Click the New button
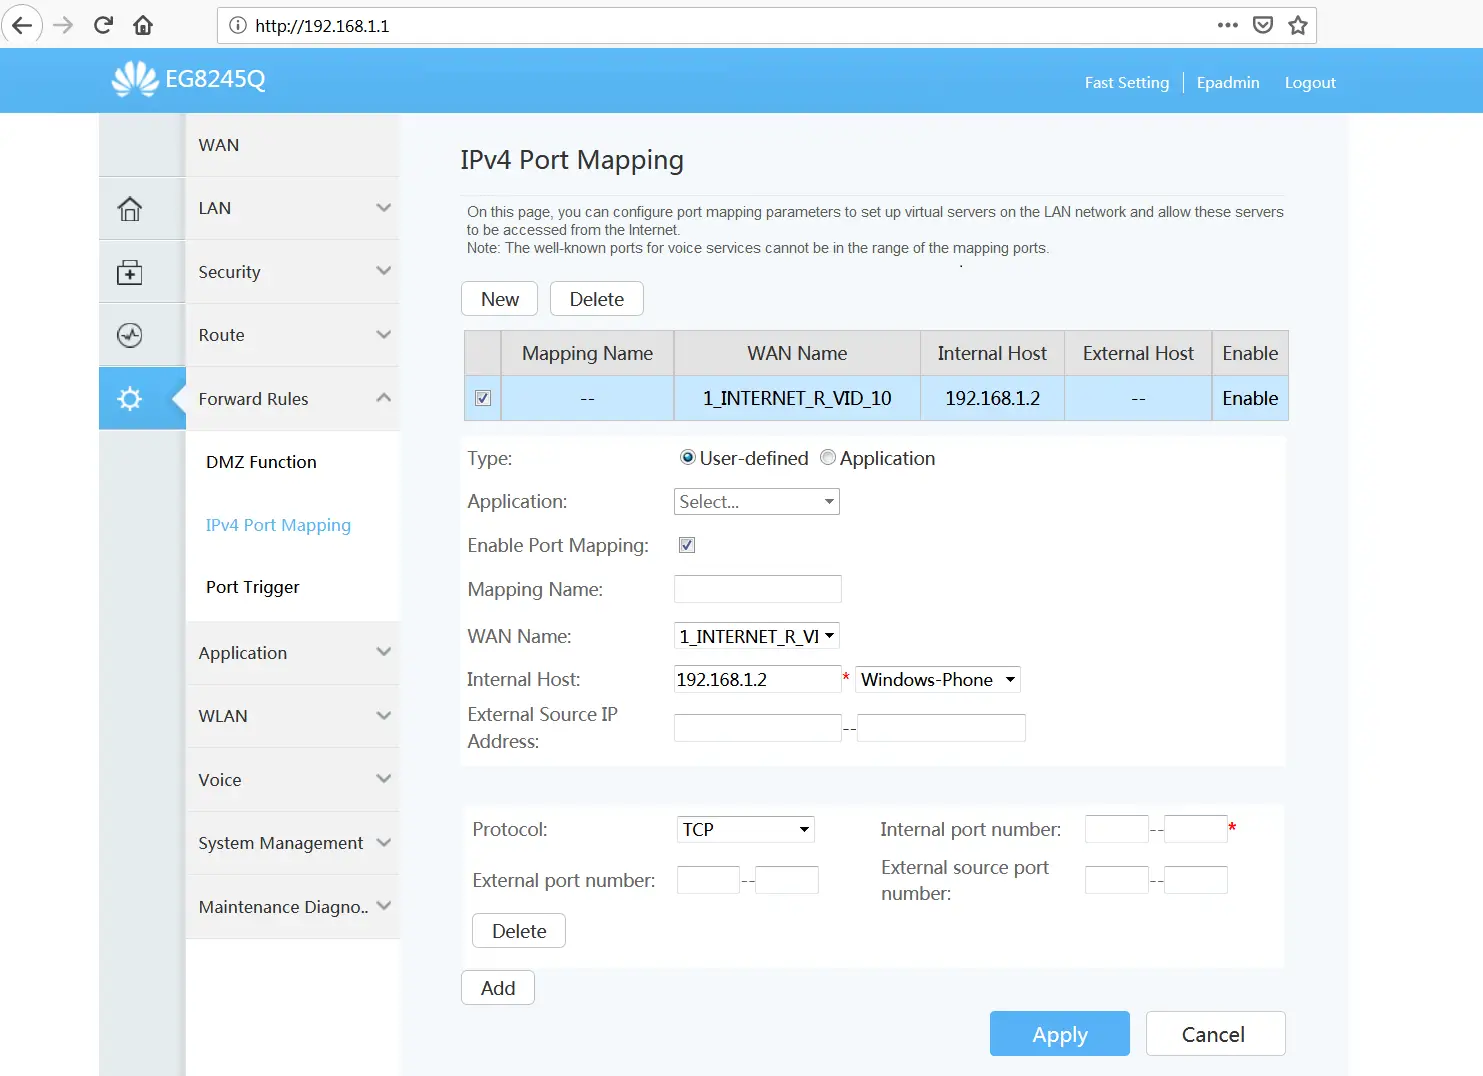This screenshot has height=1076, width=1483. [500, 299]
